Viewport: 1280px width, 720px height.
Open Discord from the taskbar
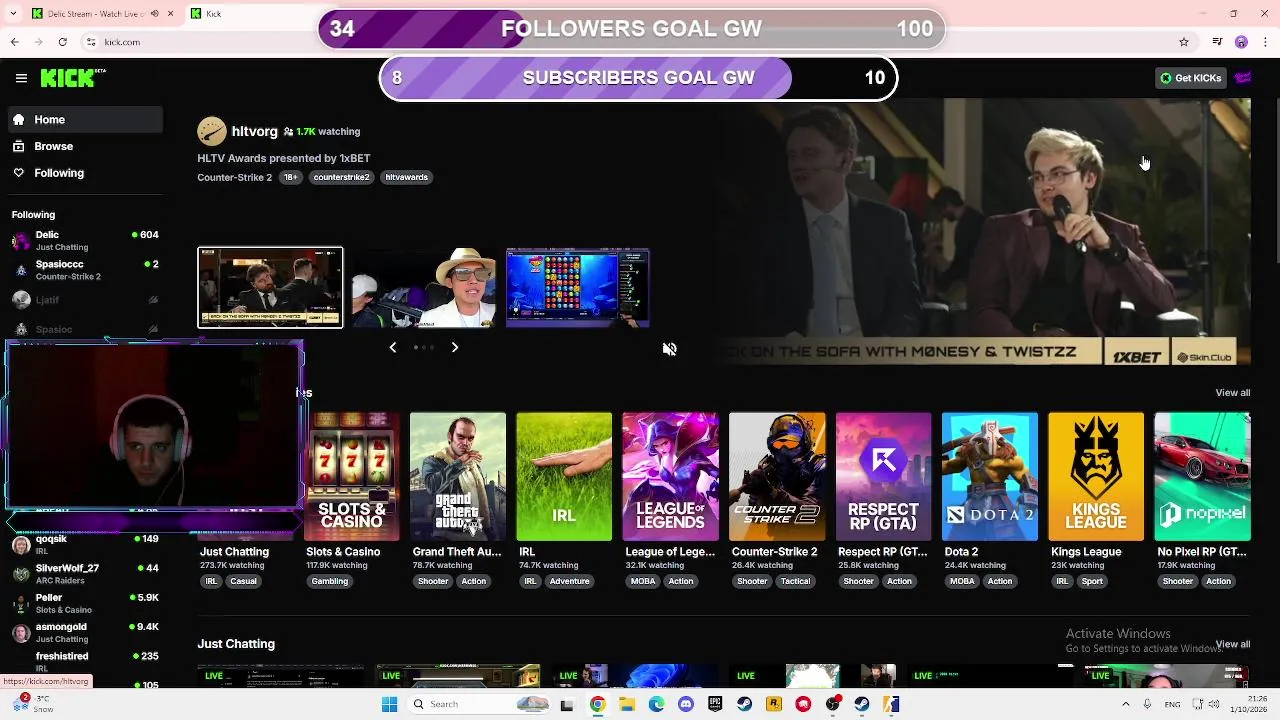point(685,704)
